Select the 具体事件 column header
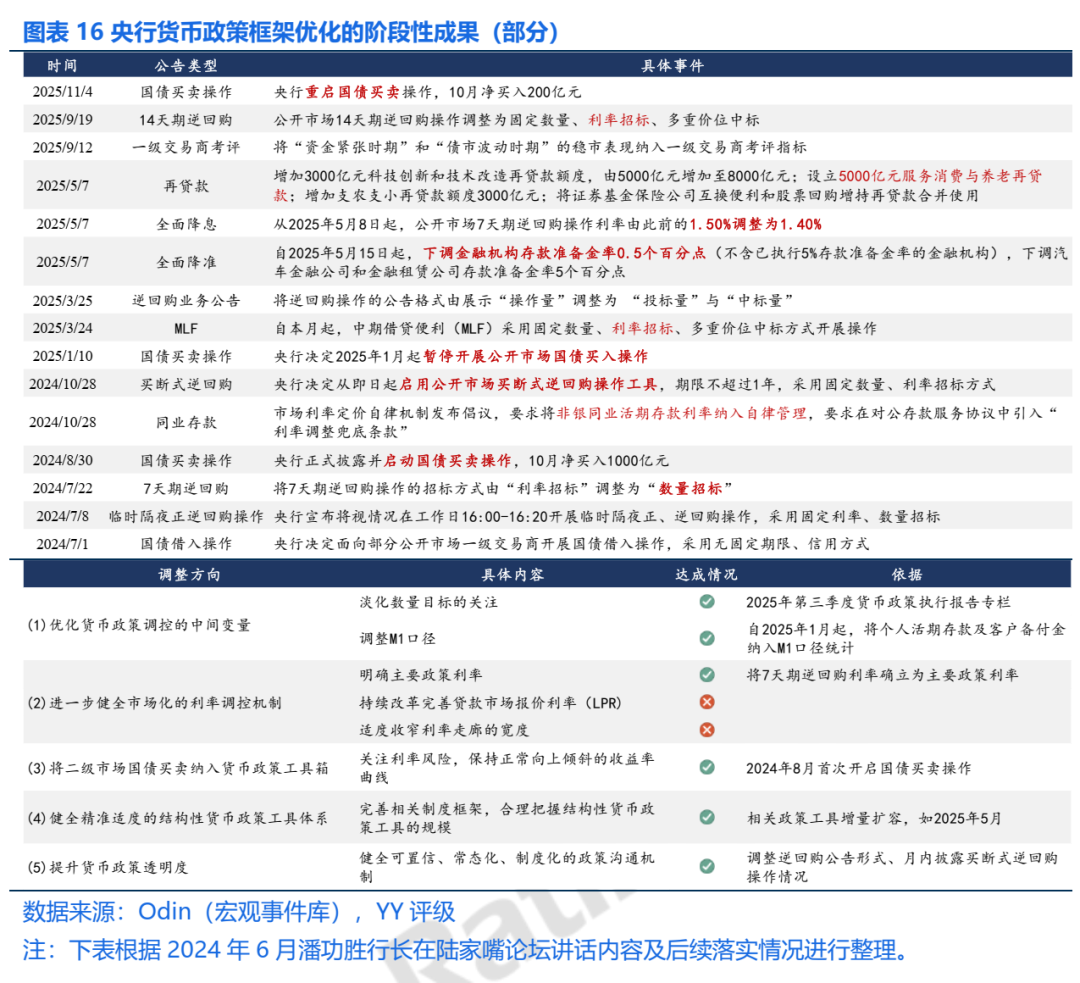The width and height of the screenshot is (1080, 983). click(x=672, y=65)
